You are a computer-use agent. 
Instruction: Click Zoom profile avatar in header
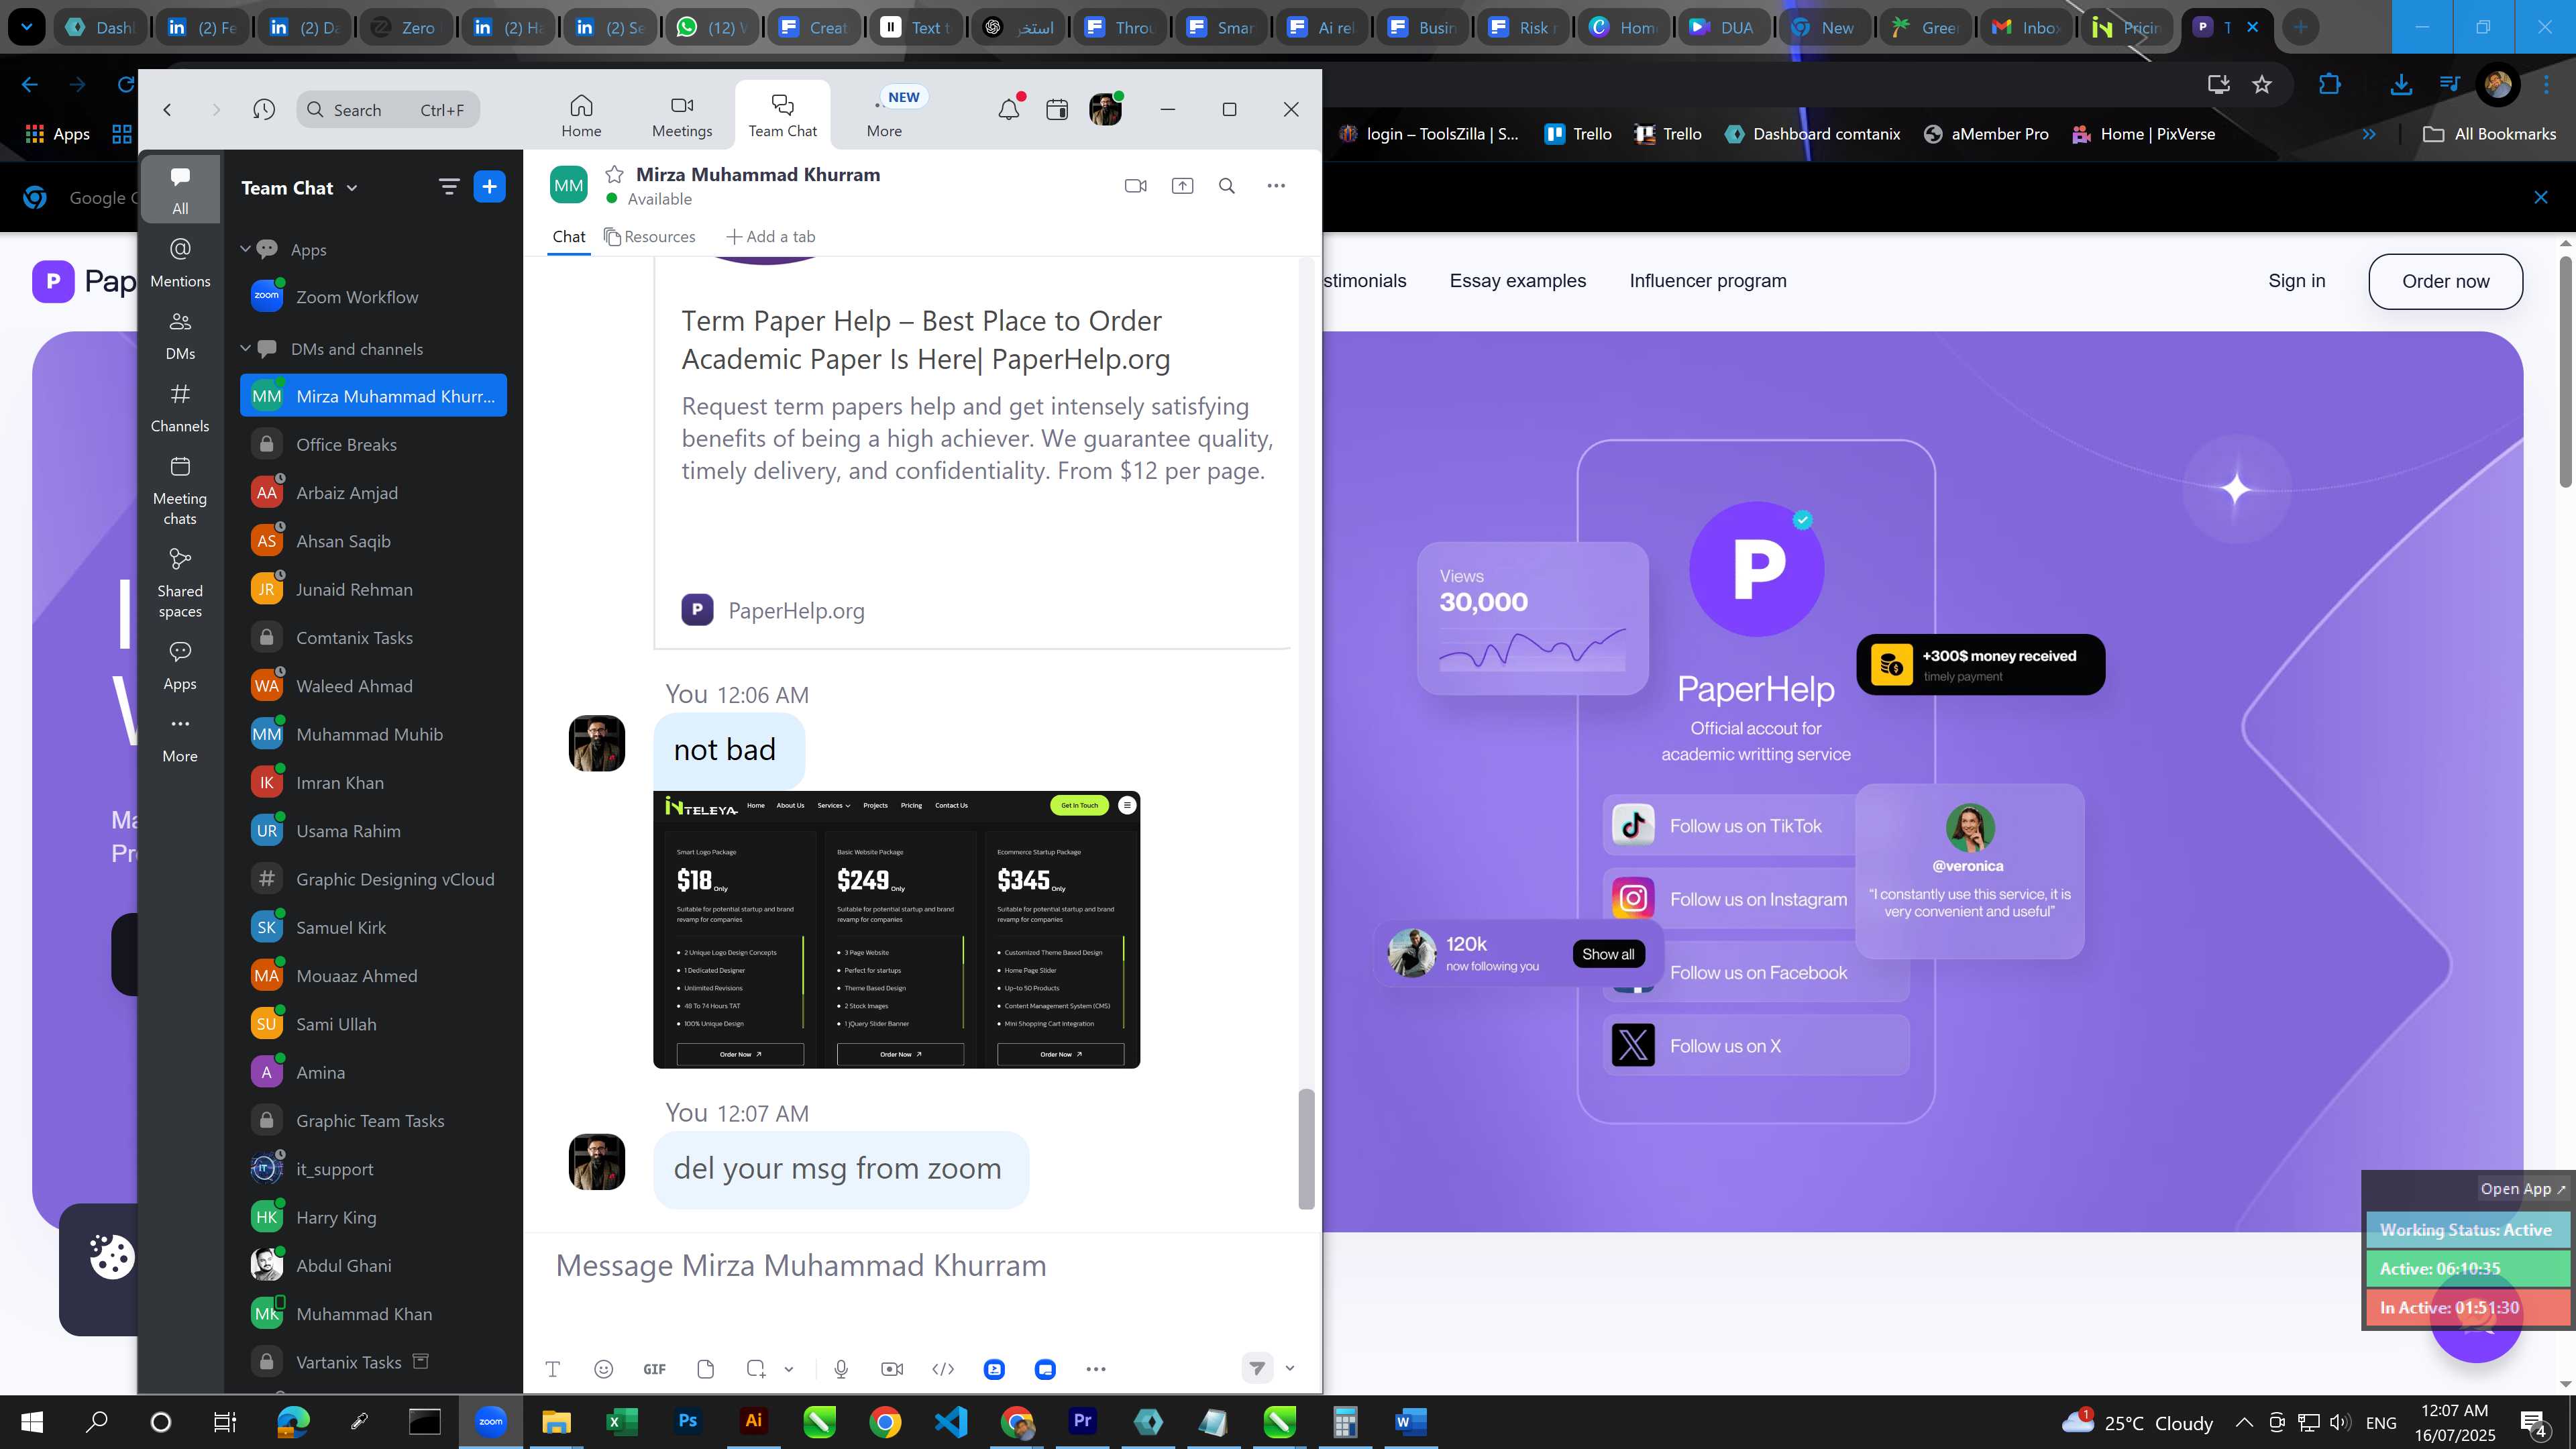(x=1106, y=109)
